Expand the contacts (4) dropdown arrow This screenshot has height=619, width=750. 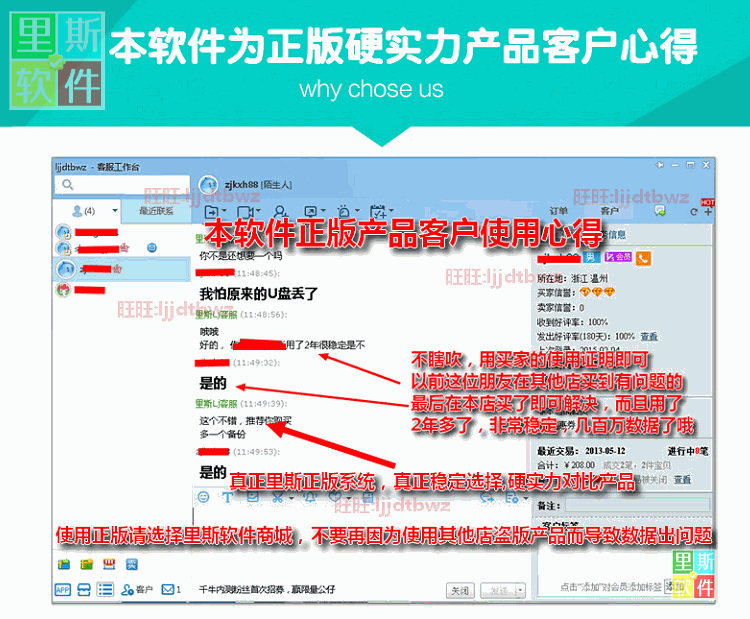(x=115, y=210)
